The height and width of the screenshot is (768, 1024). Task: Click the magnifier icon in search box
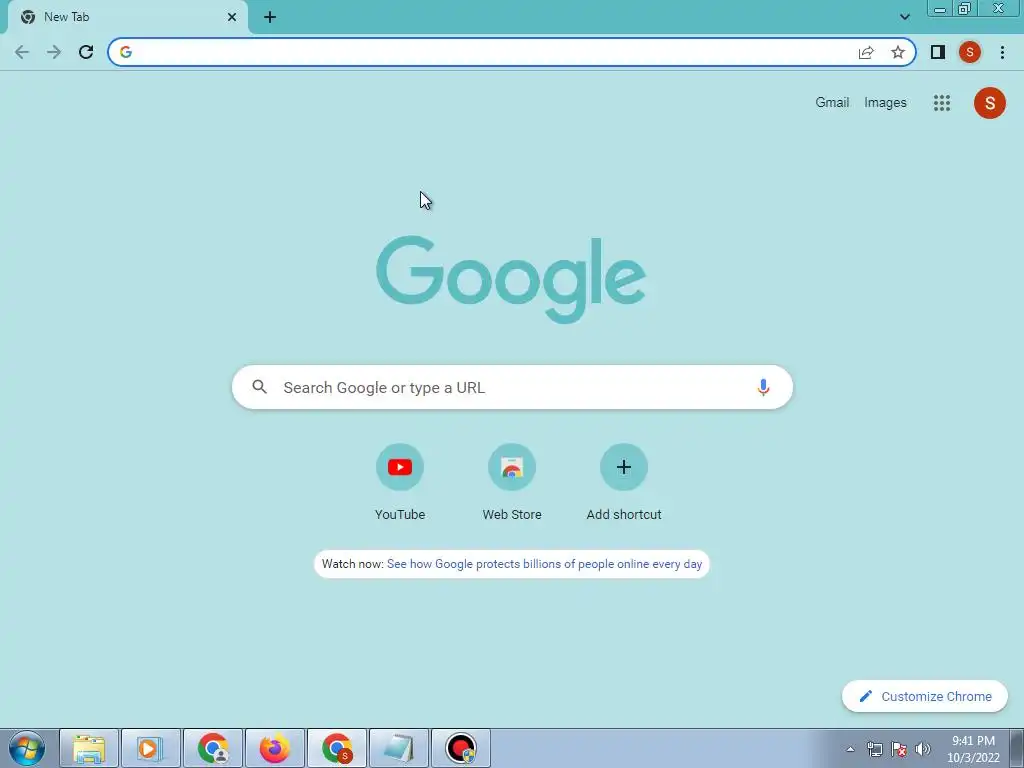pyautogui.click(x=259, y=387)
